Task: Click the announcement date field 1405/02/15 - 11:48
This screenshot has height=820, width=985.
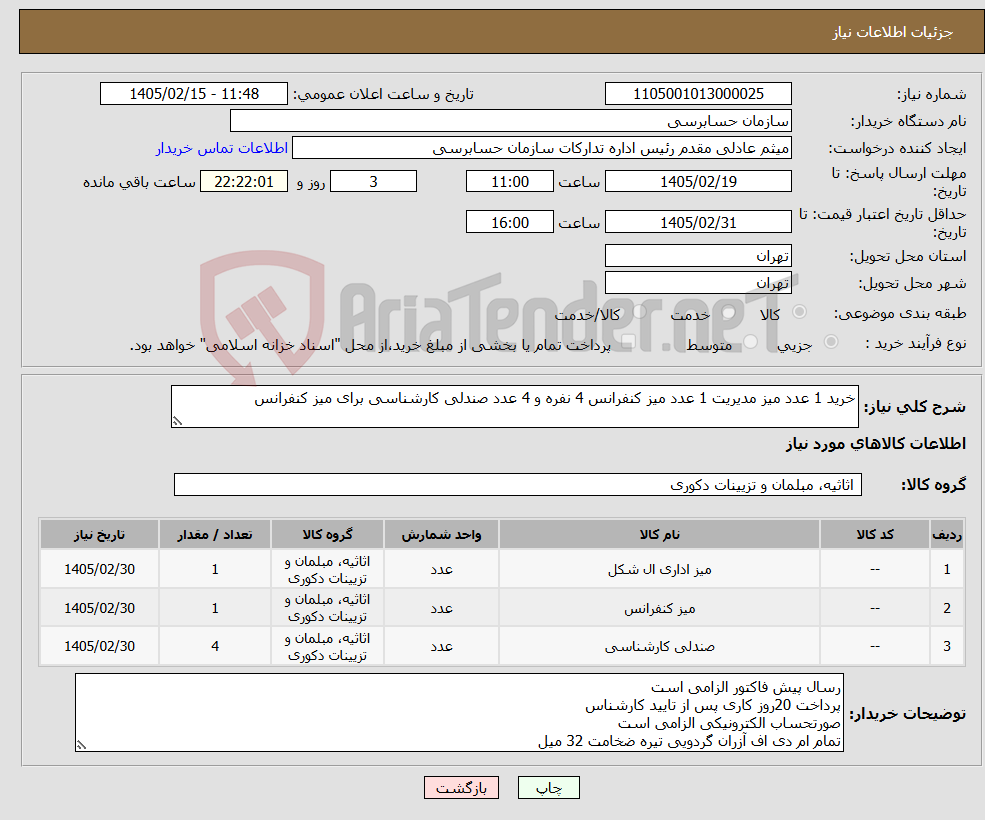Action: (x=193, y=94)
